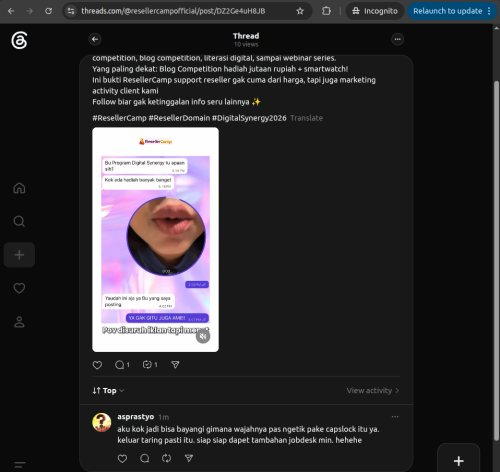500x472 pixels.
Task: Share the post with paper plane icon
Action: (175, 365)
